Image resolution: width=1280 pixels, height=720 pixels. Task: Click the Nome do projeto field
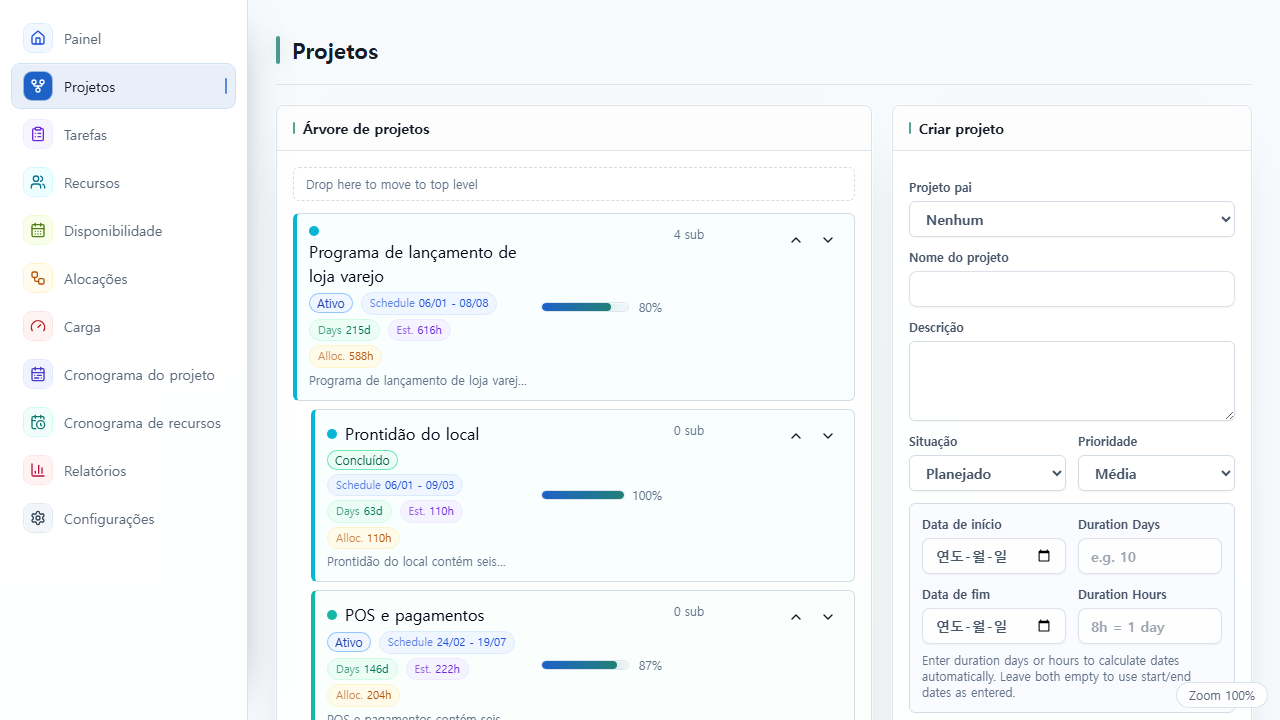1072,289
